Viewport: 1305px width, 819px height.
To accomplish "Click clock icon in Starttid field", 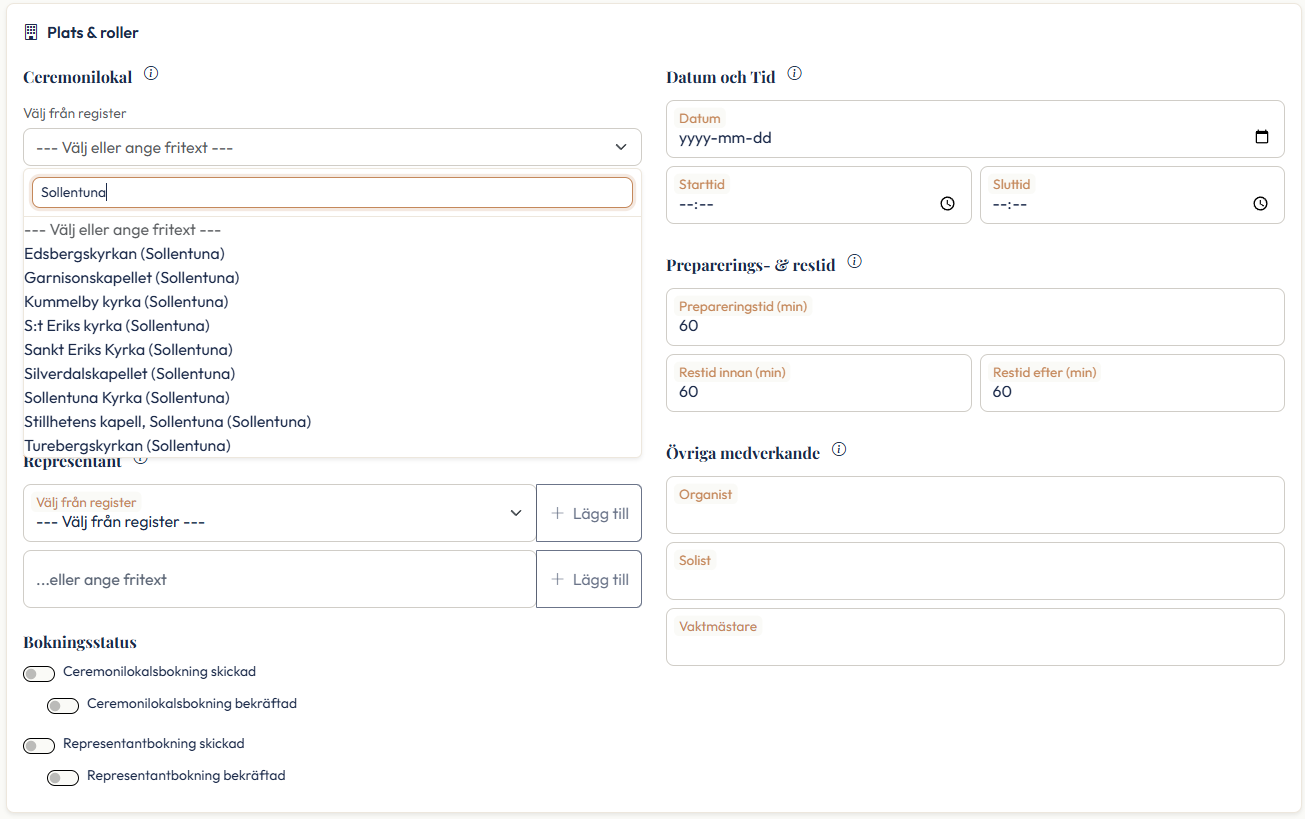I will (x=948, y=204).
